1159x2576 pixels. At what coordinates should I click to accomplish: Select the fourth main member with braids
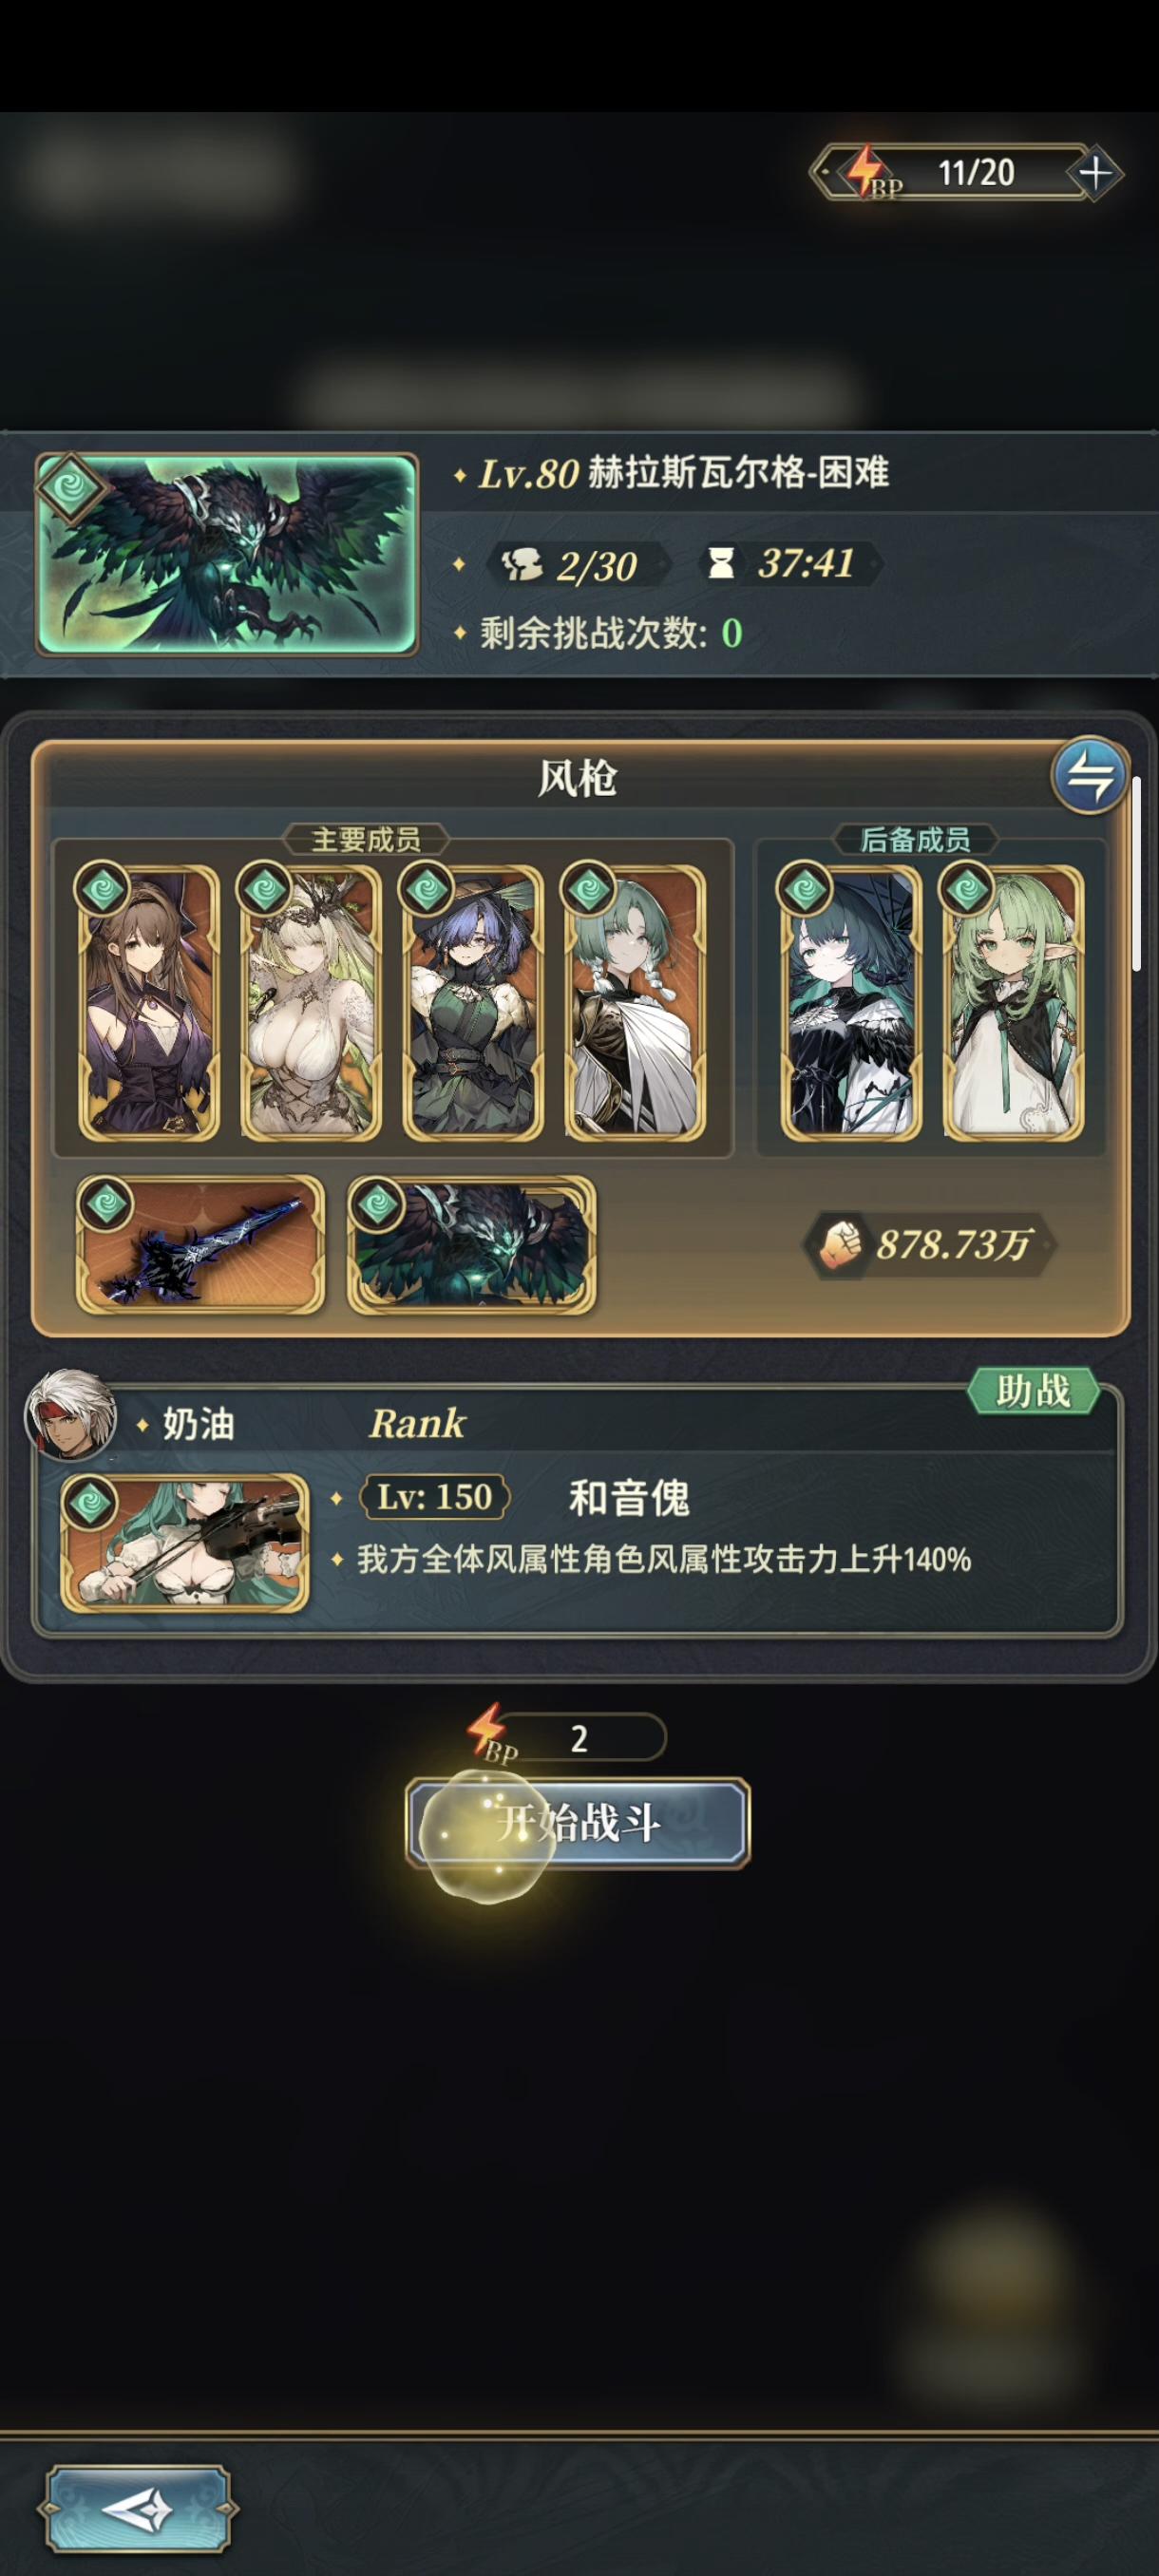point(634,1001)
